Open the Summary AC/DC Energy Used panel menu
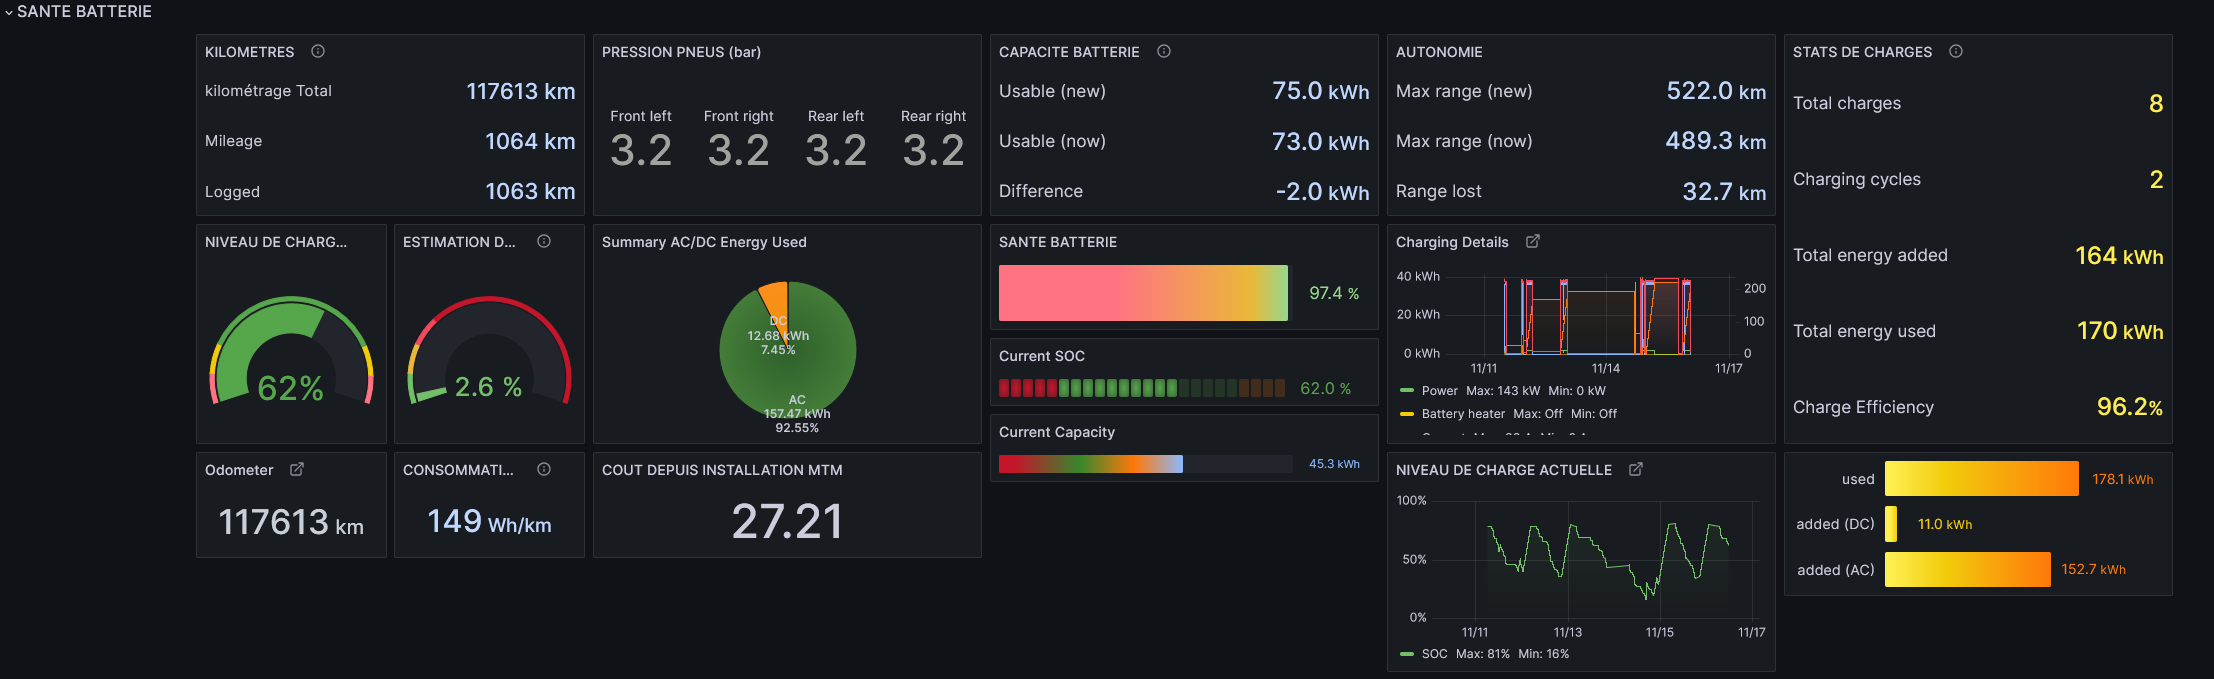This screenshot has height=679, width=2214. tap(704, 242)
